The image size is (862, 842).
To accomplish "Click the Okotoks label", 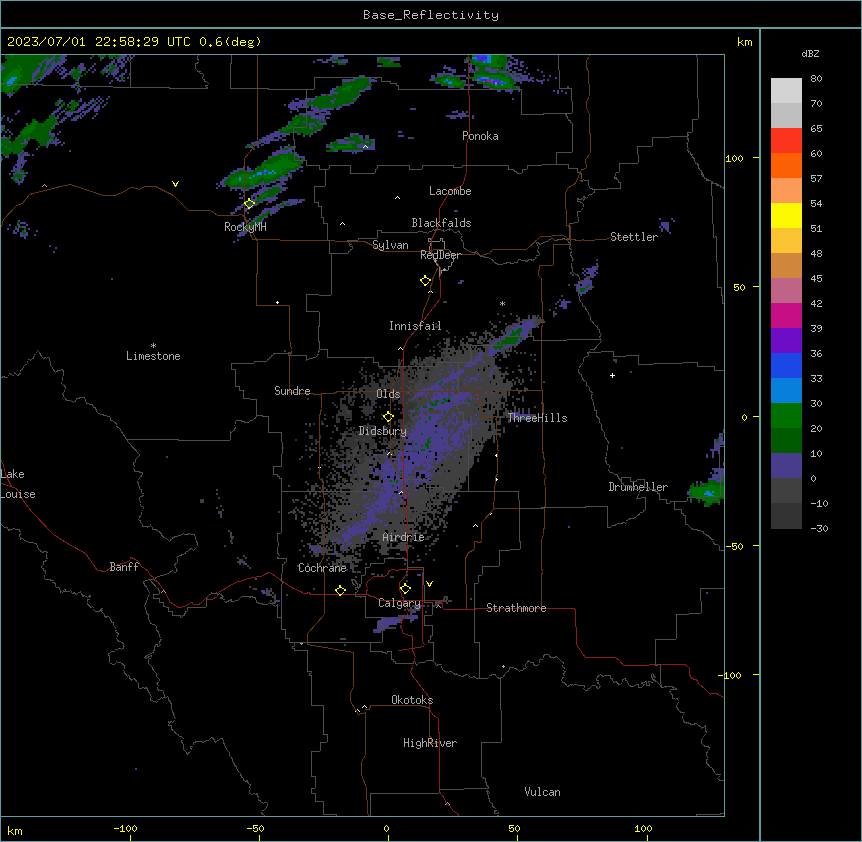I will (x=412, y=700).
